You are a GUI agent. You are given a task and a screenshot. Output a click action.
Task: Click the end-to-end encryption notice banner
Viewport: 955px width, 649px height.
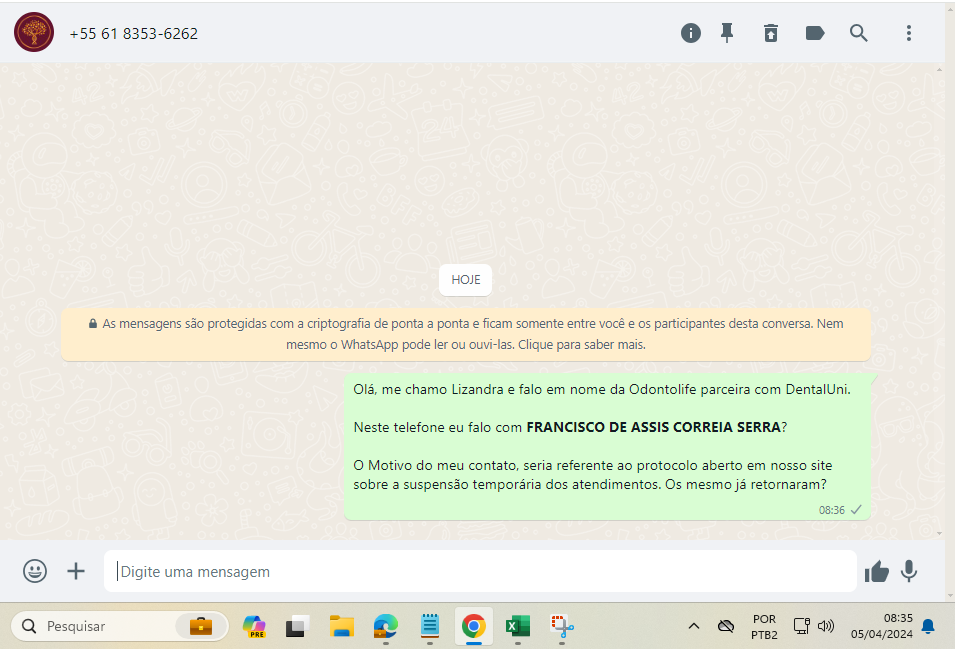466,334
